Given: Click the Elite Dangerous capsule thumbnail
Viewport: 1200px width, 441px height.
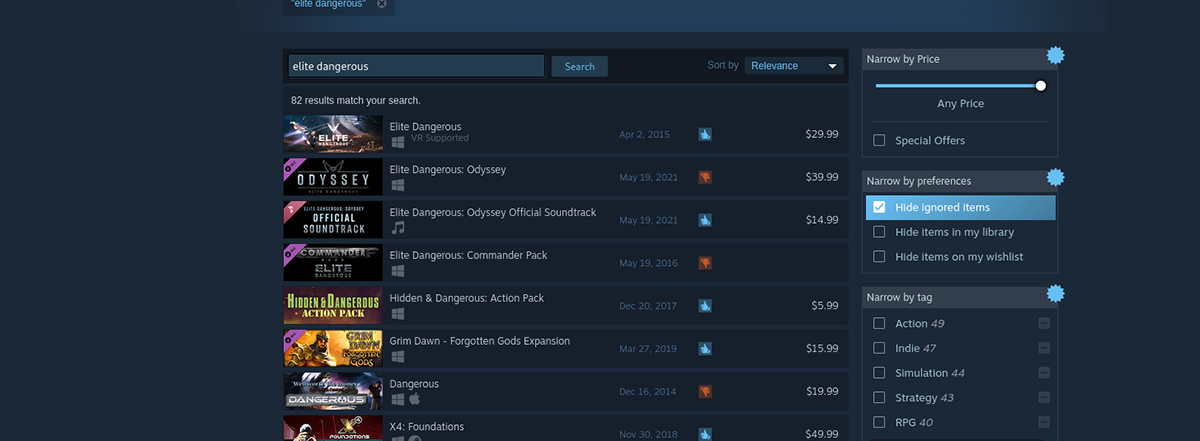Looking at the screenshot, I should [x=333, y=134].
